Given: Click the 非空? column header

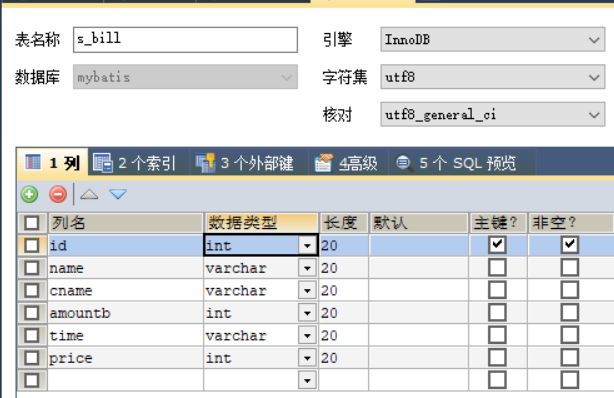Looking at the screenshot, I should [571, 223].
